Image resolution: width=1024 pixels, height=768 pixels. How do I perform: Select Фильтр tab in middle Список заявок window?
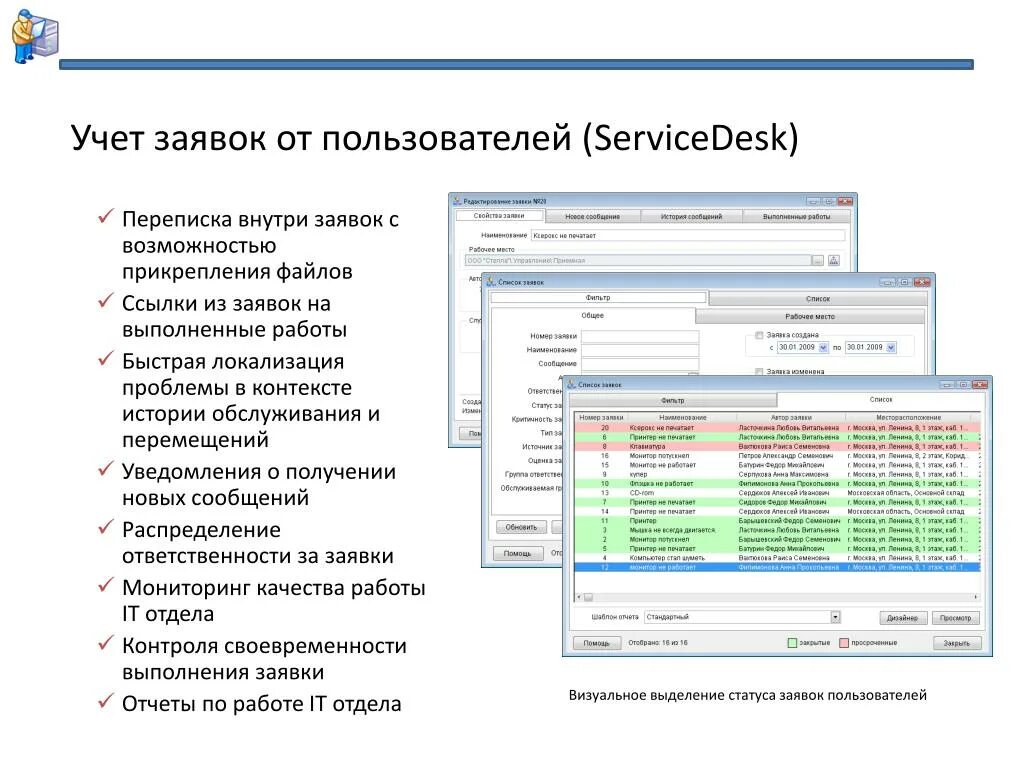[x=598, y=298]
